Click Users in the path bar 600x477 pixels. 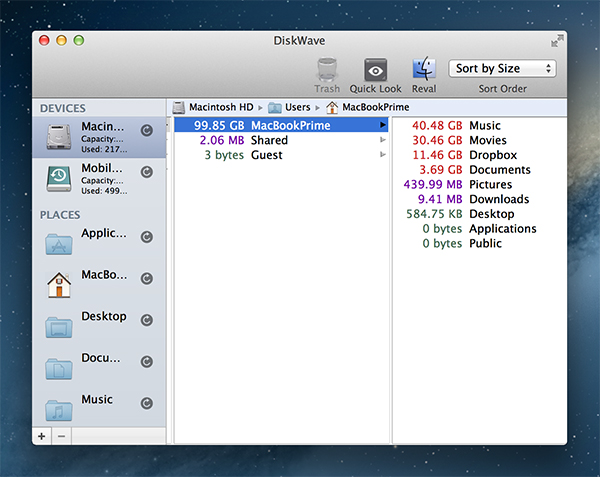[x=289, y=107]
